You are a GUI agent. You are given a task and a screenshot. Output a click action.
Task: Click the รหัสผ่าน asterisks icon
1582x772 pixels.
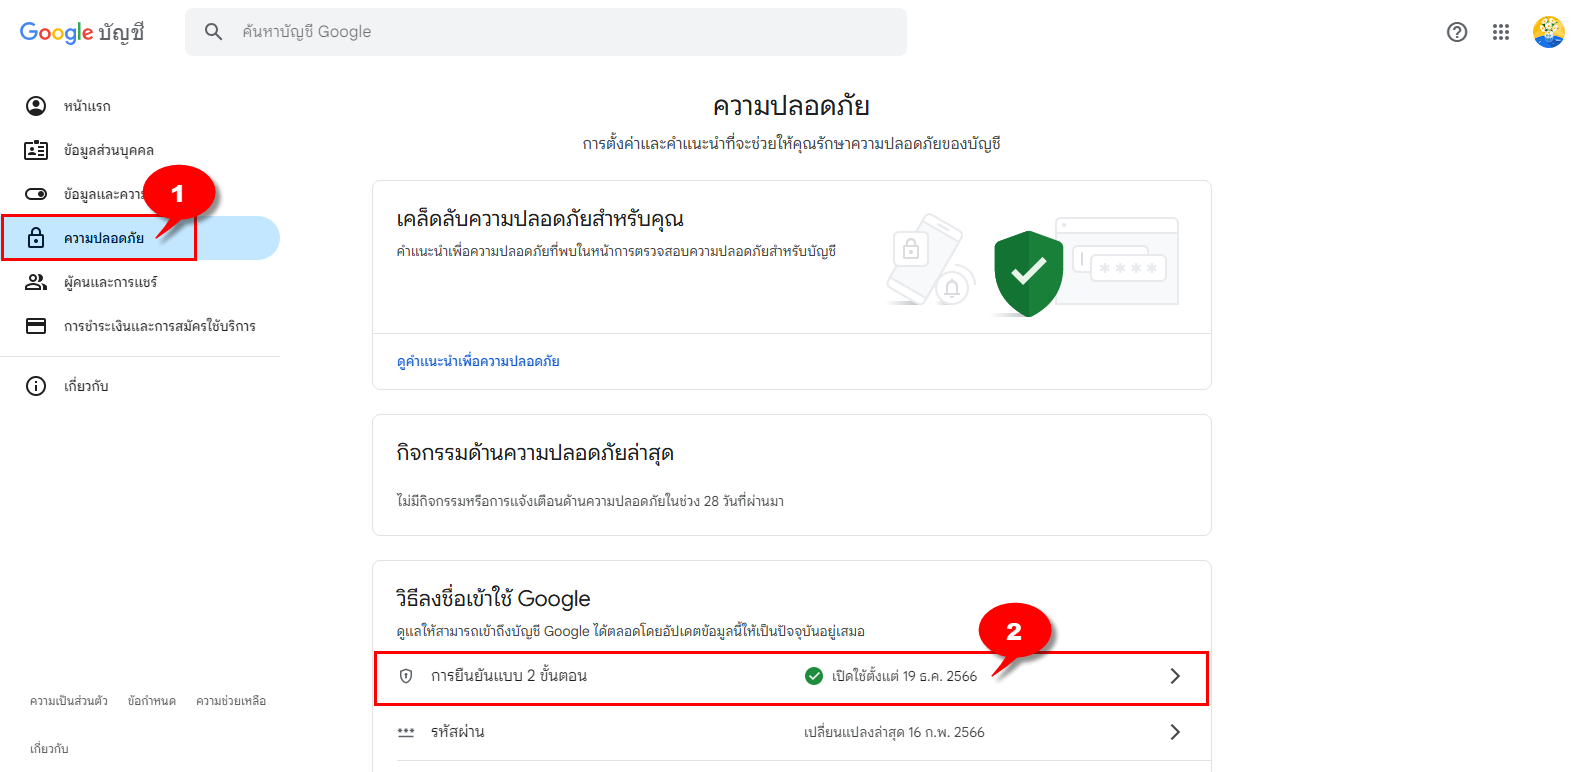(x=406, y=732)
